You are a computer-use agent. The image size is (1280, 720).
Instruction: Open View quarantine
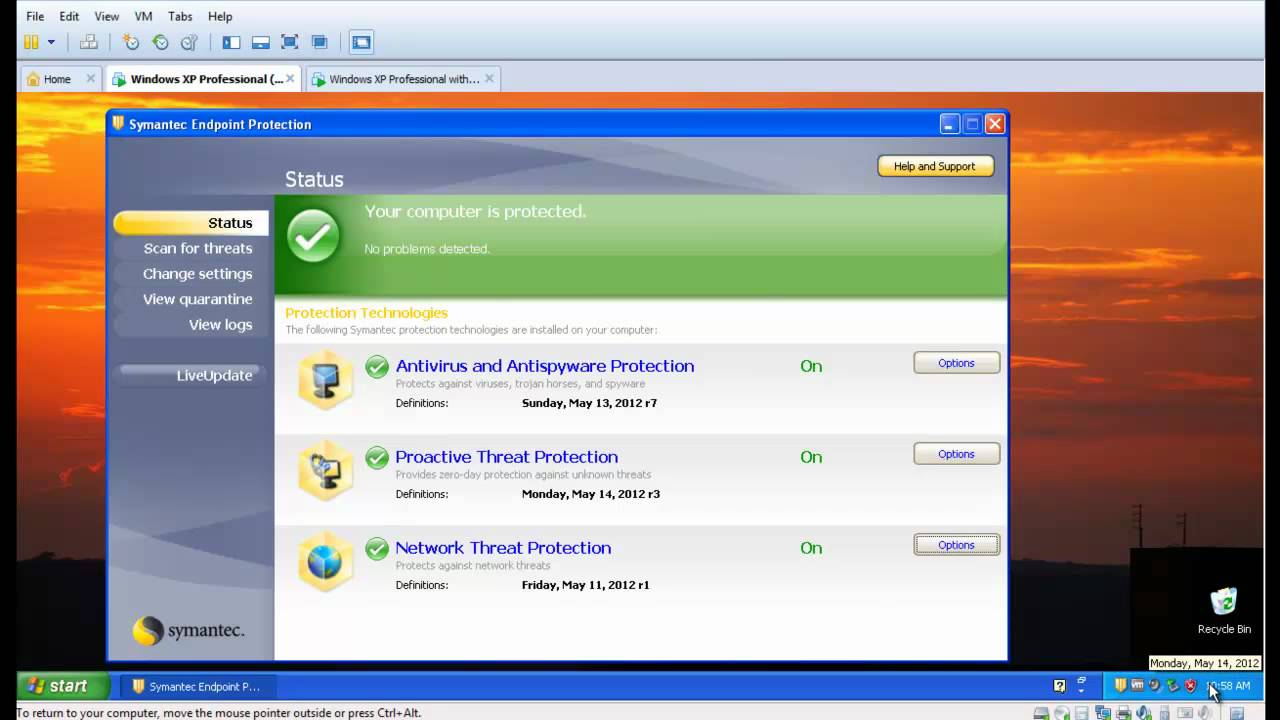[197, 299]
